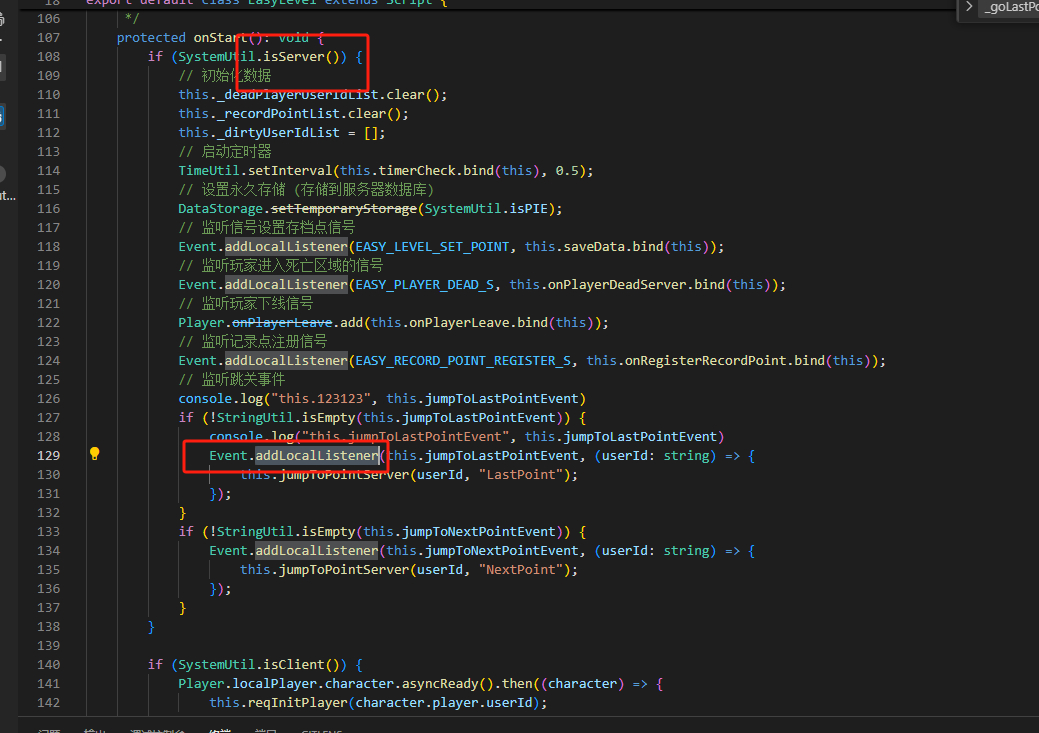Click the lightbulb quick-fix icon on line 129

coord(95,454)
